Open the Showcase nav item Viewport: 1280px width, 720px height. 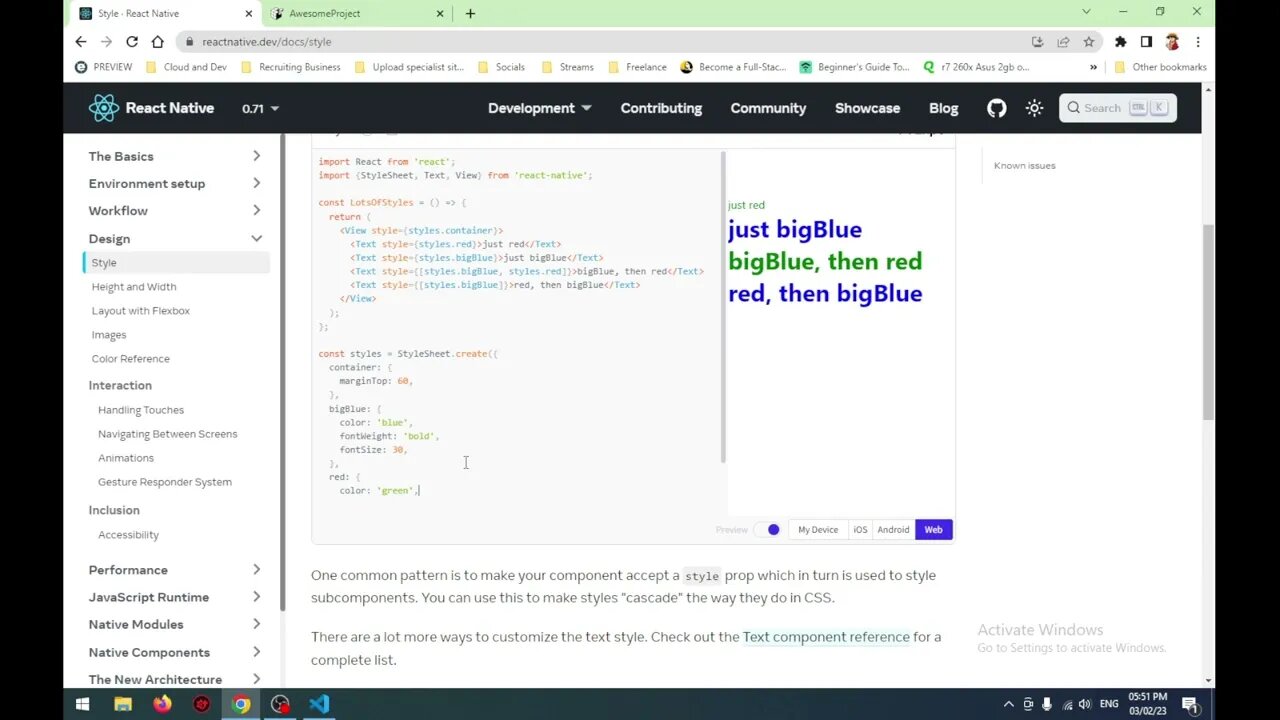(x=867, y=108)
